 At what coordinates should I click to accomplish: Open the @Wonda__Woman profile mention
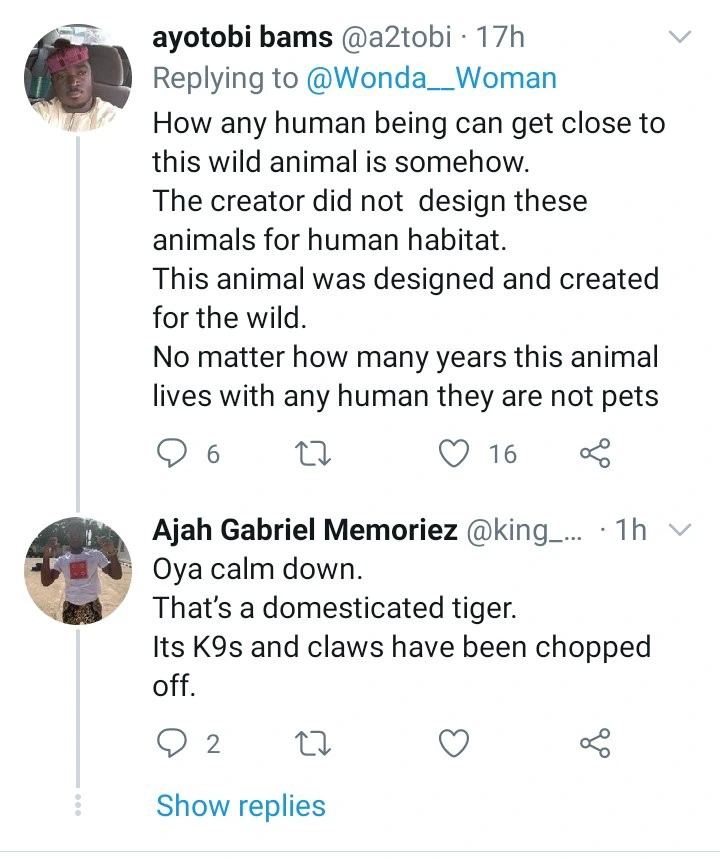coord(431,79)
